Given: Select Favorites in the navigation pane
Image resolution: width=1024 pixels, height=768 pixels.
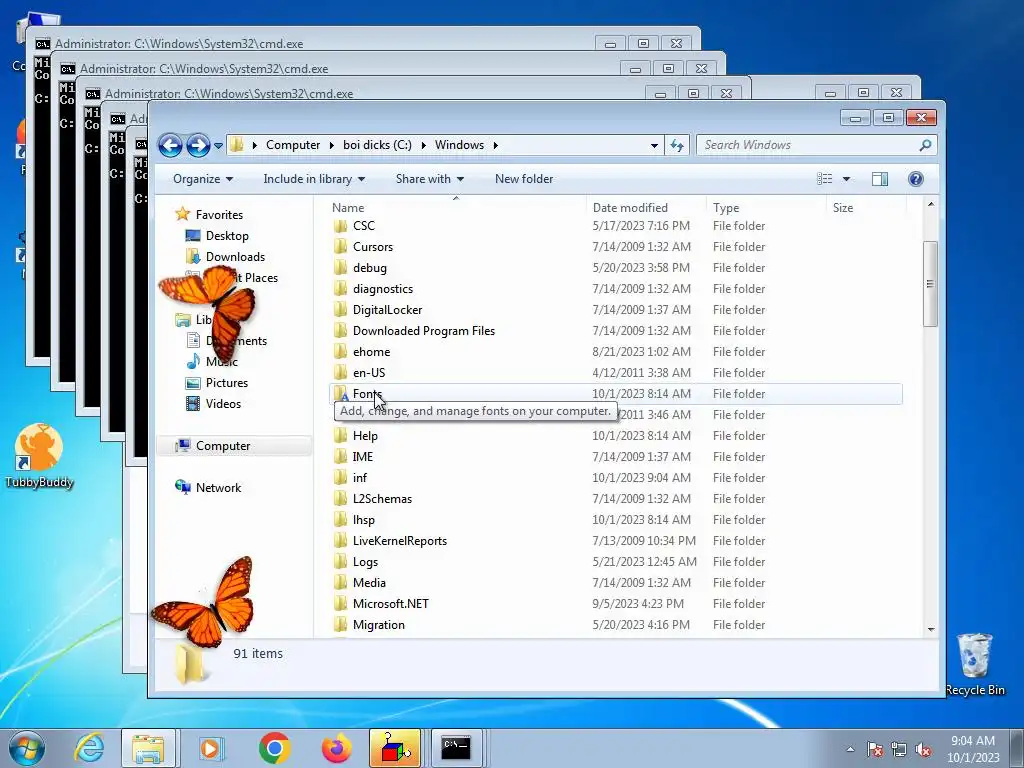Looking at the screenshot, I should click(219, 215).
